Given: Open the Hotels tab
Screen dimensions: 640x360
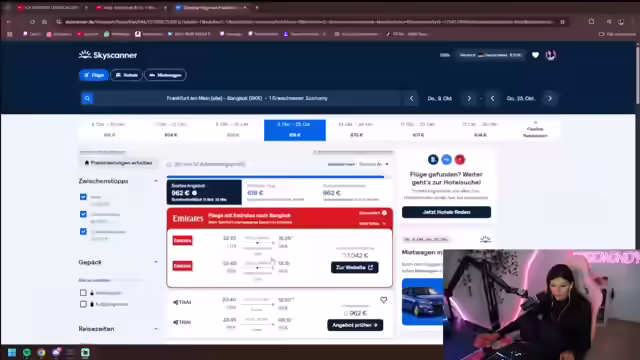Looking at the screenshot, I should tap(127, 75).
